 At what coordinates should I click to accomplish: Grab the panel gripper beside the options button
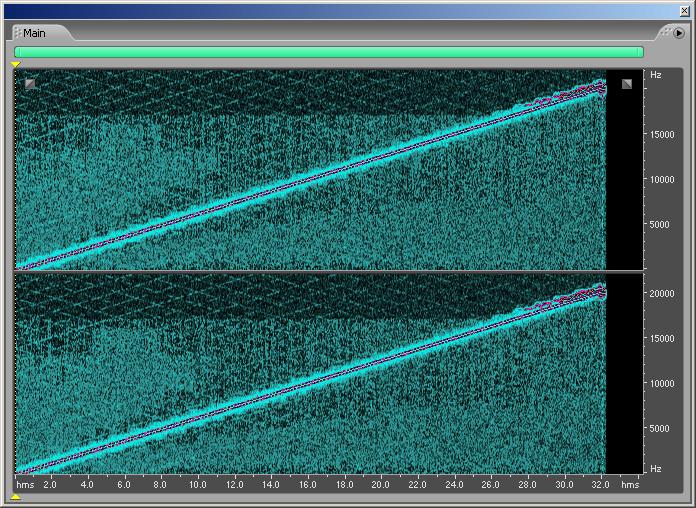point(664,32)
